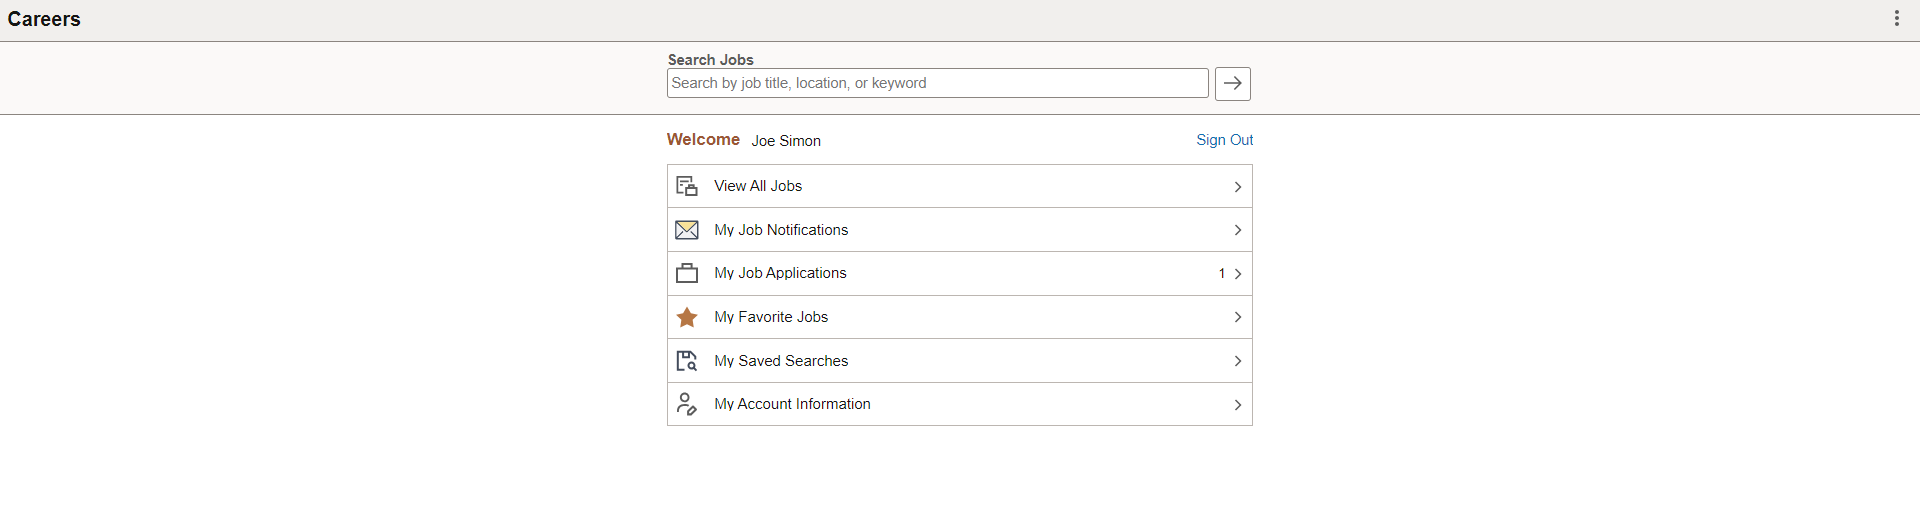Click the Saved Searches document icon
Viewport: 1920px width, 508px height.
pyautogui.click(x=687, y=361)
